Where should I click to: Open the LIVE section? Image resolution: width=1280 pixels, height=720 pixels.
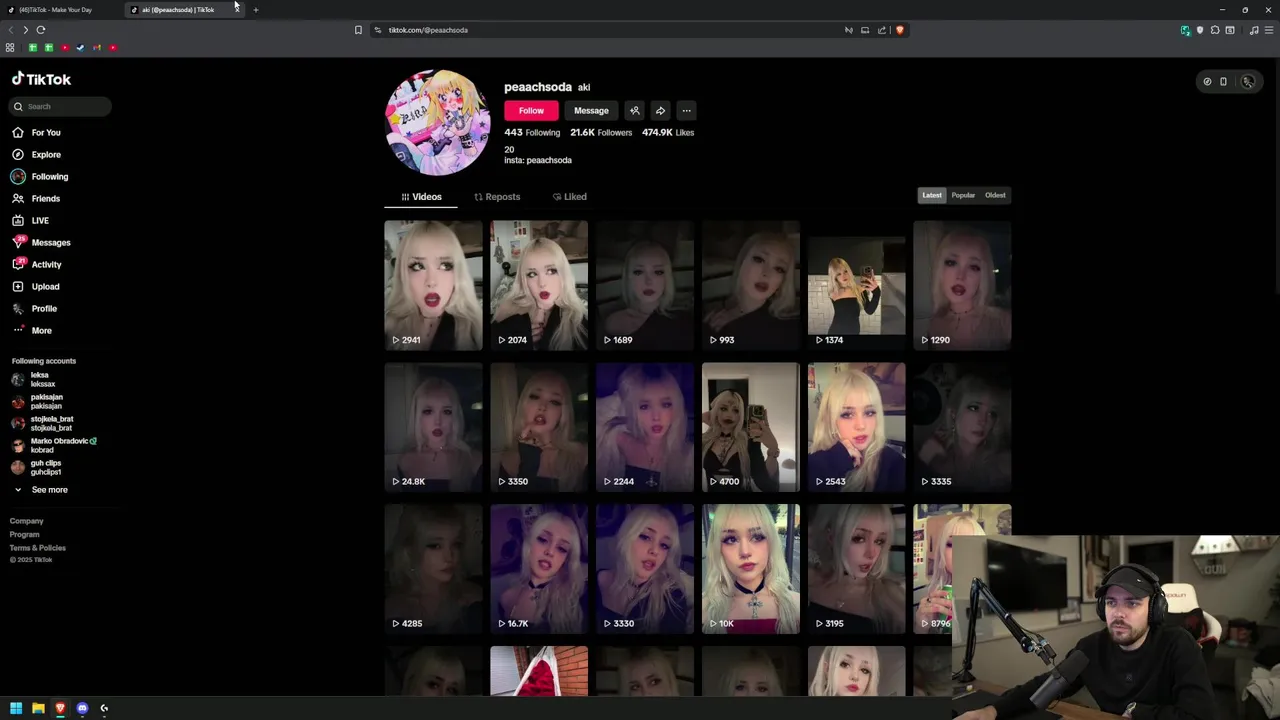point(30,220)
